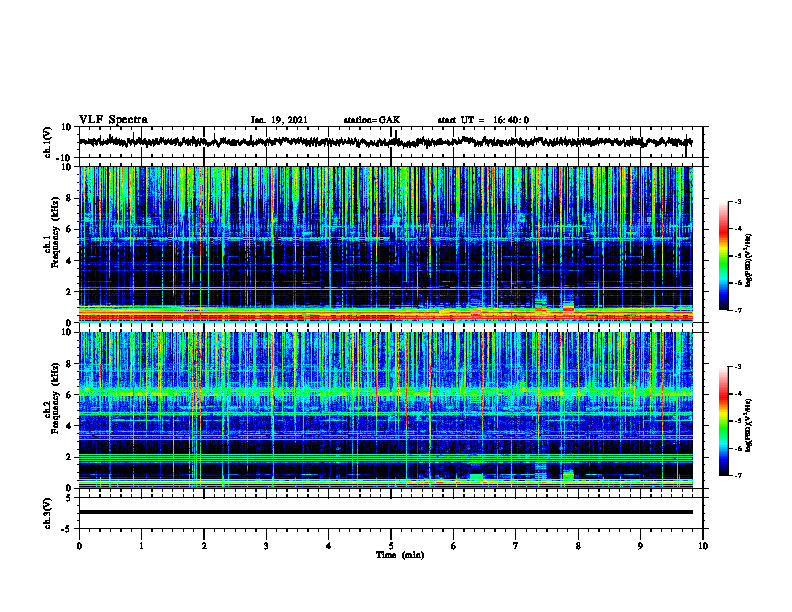The image size is (792, 612).
Task: Click time axis tick label "1"
Action: (x=141, y=546)
